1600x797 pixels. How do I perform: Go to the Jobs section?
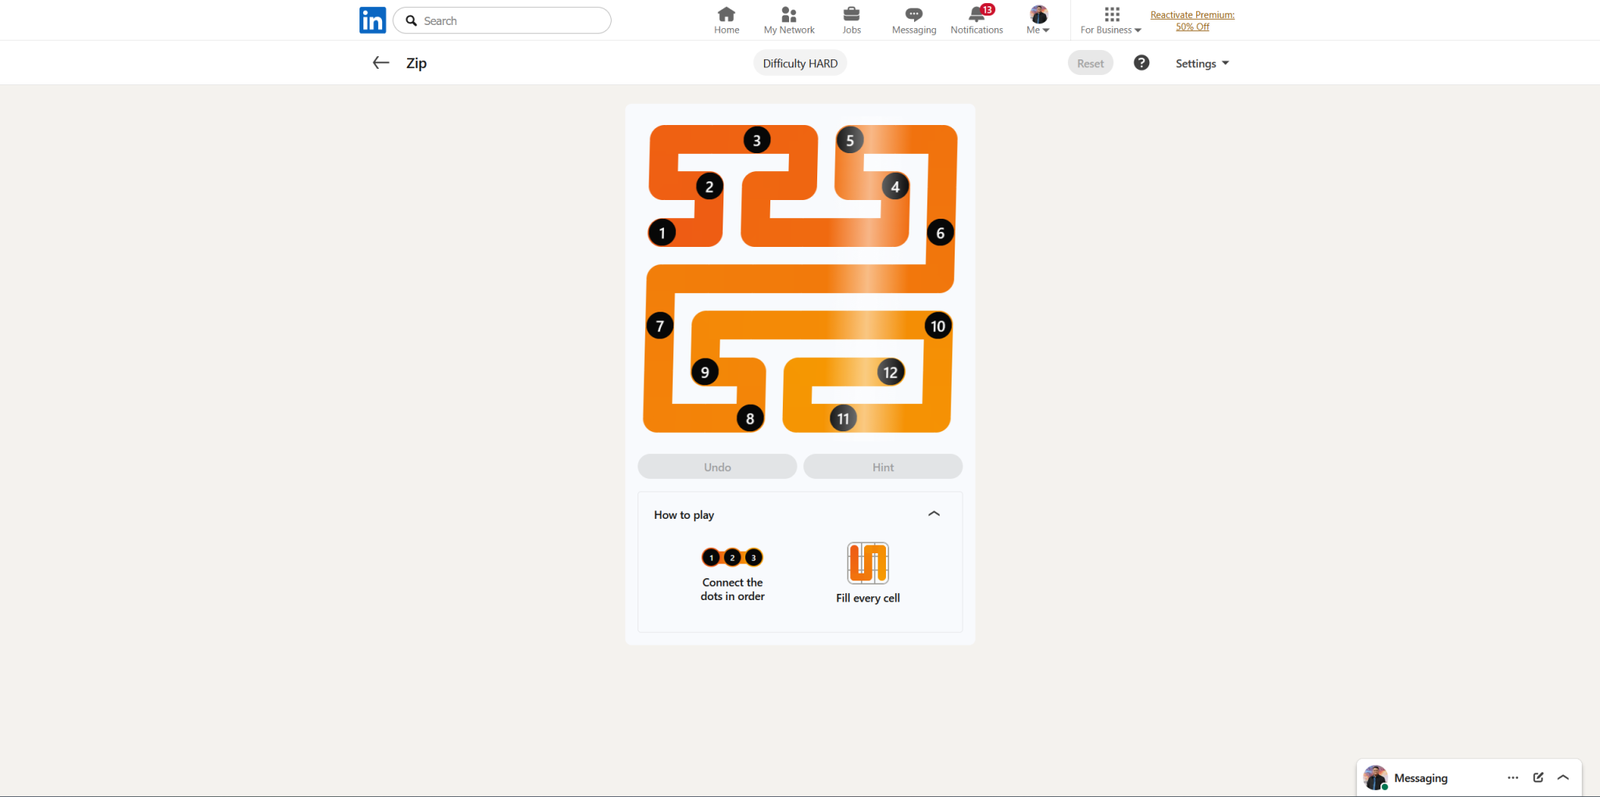click(851, 20)
